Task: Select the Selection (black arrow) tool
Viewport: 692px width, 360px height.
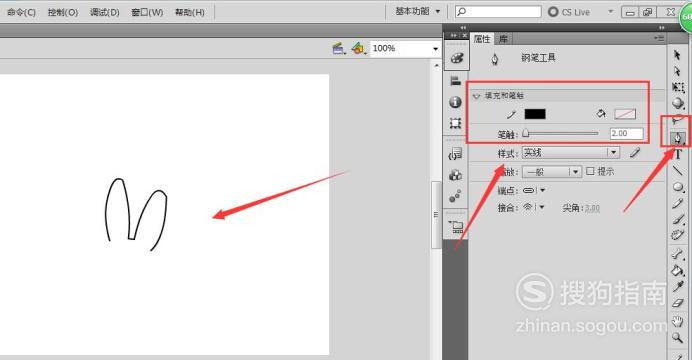Action: tap(677, 55)
